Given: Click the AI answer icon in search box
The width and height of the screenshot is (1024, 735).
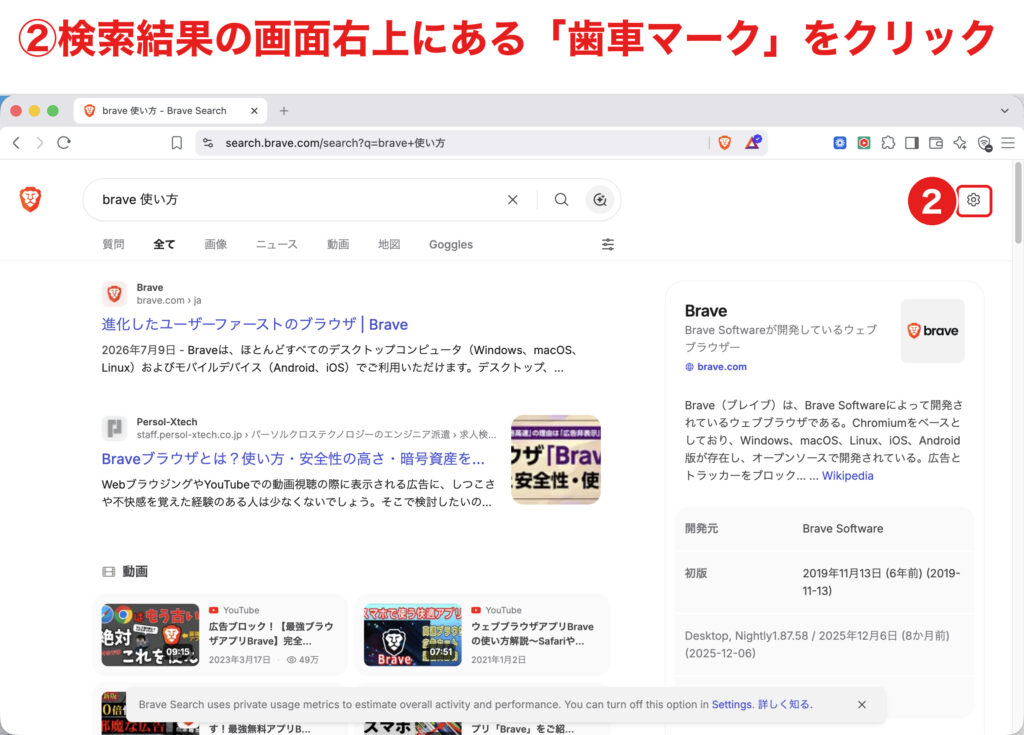Looking at the screenshot, I should [x=600, y=200].
